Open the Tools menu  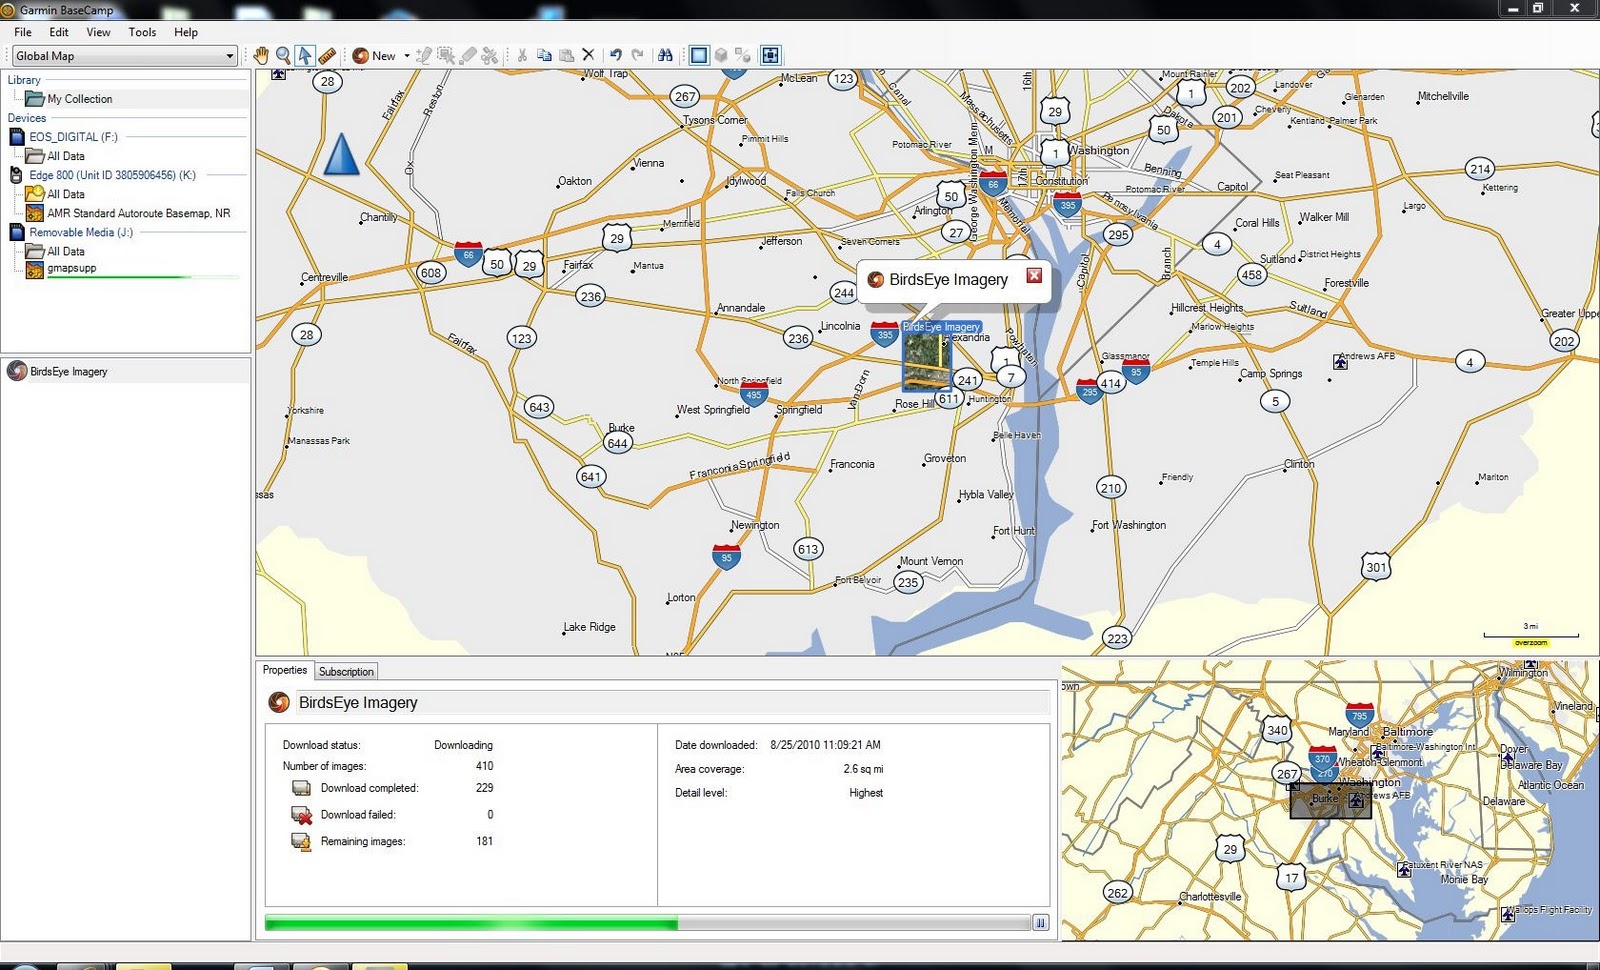tap(142, 32)
